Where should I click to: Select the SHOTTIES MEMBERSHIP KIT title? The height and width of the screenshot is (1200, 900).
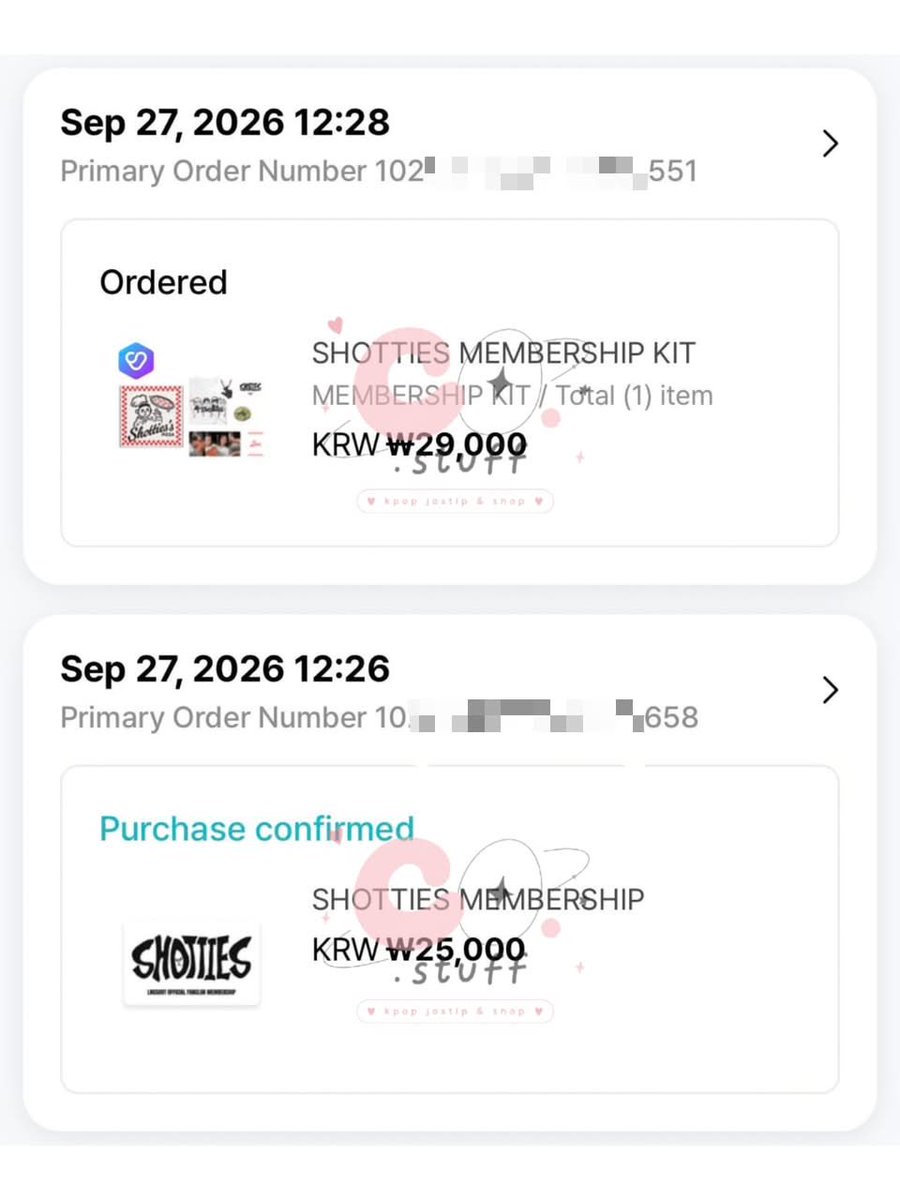503,353
